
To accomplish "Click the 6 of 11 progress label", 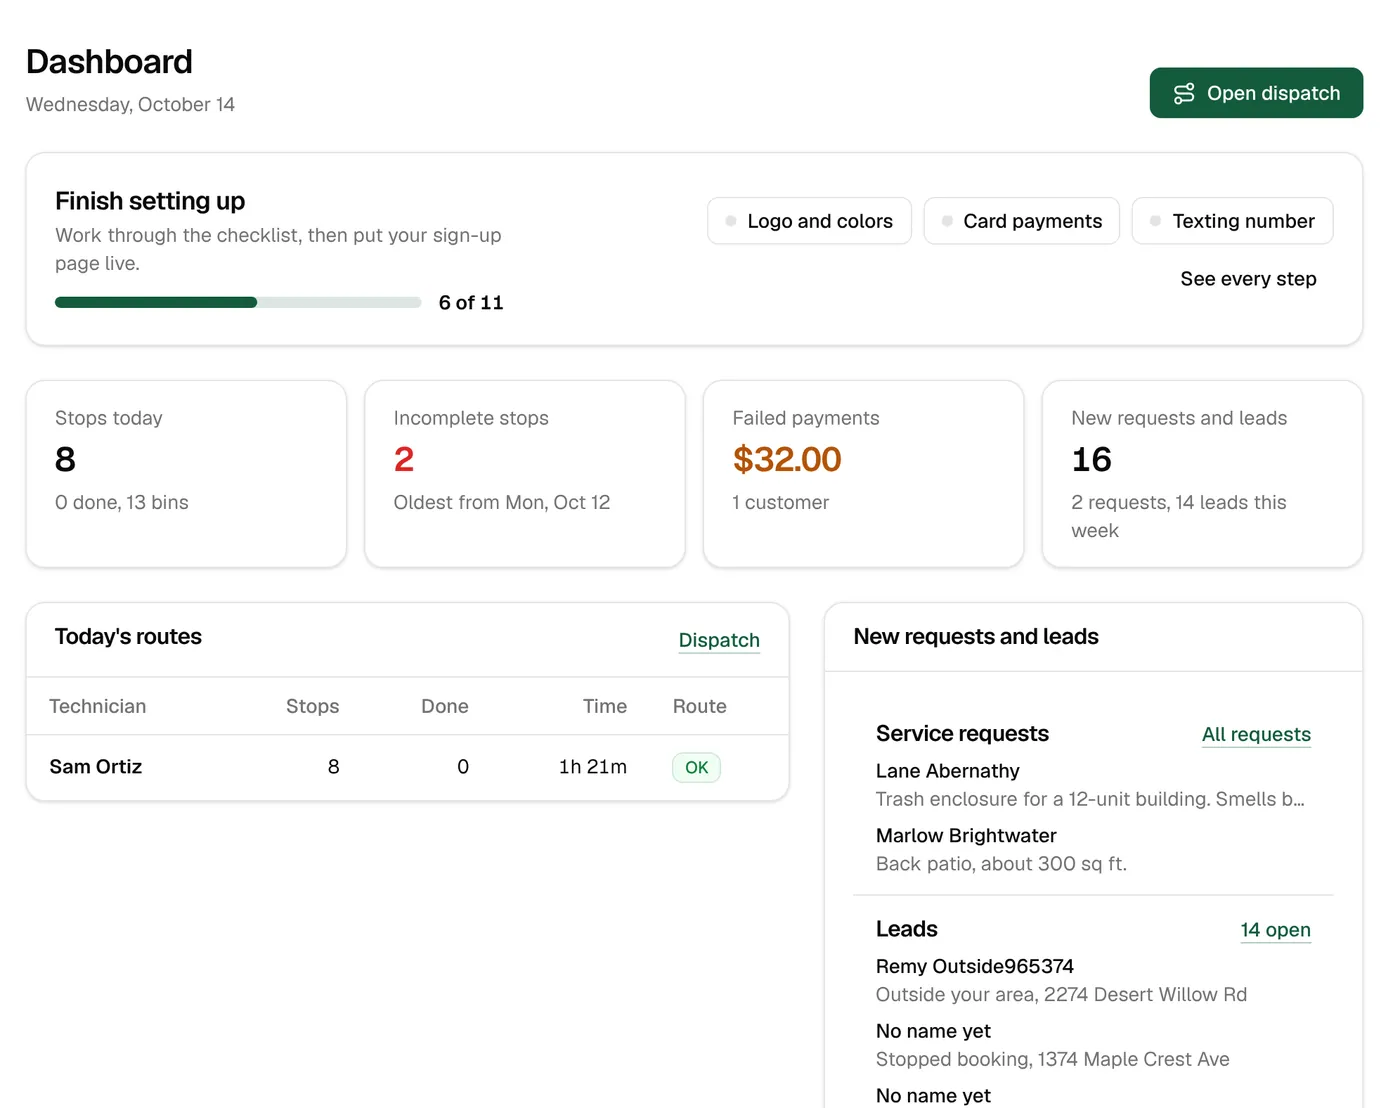I will pos(471,302).
